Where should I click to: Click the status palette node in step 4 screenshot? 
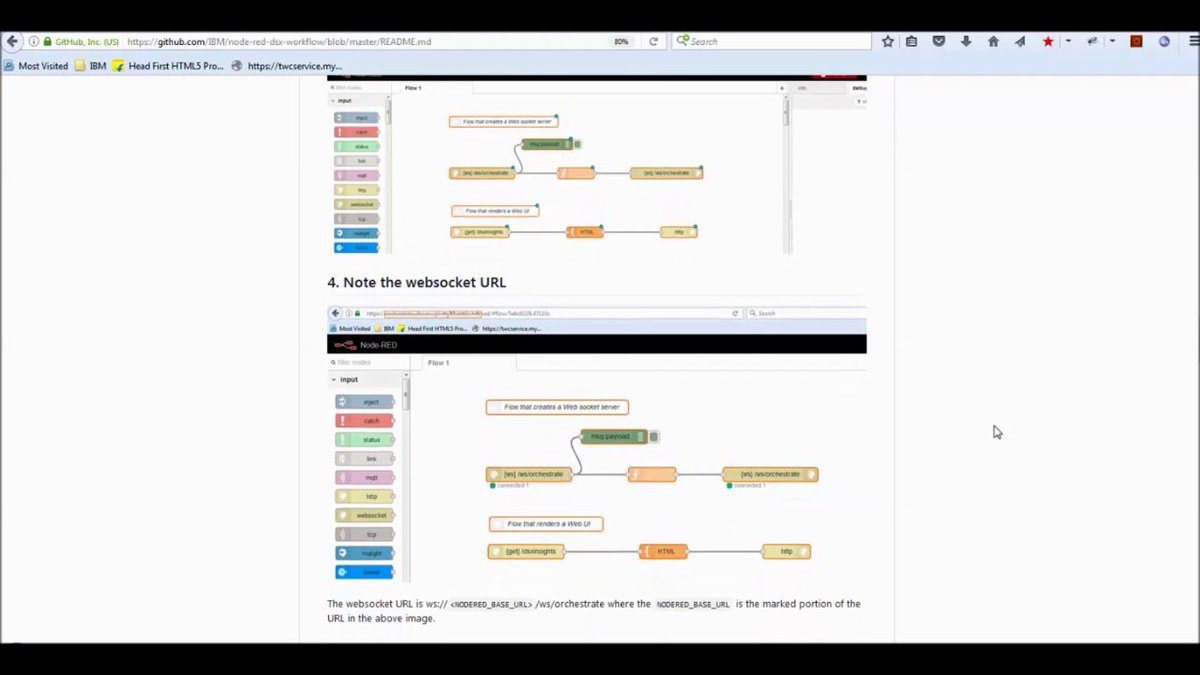tap(365, 440)
